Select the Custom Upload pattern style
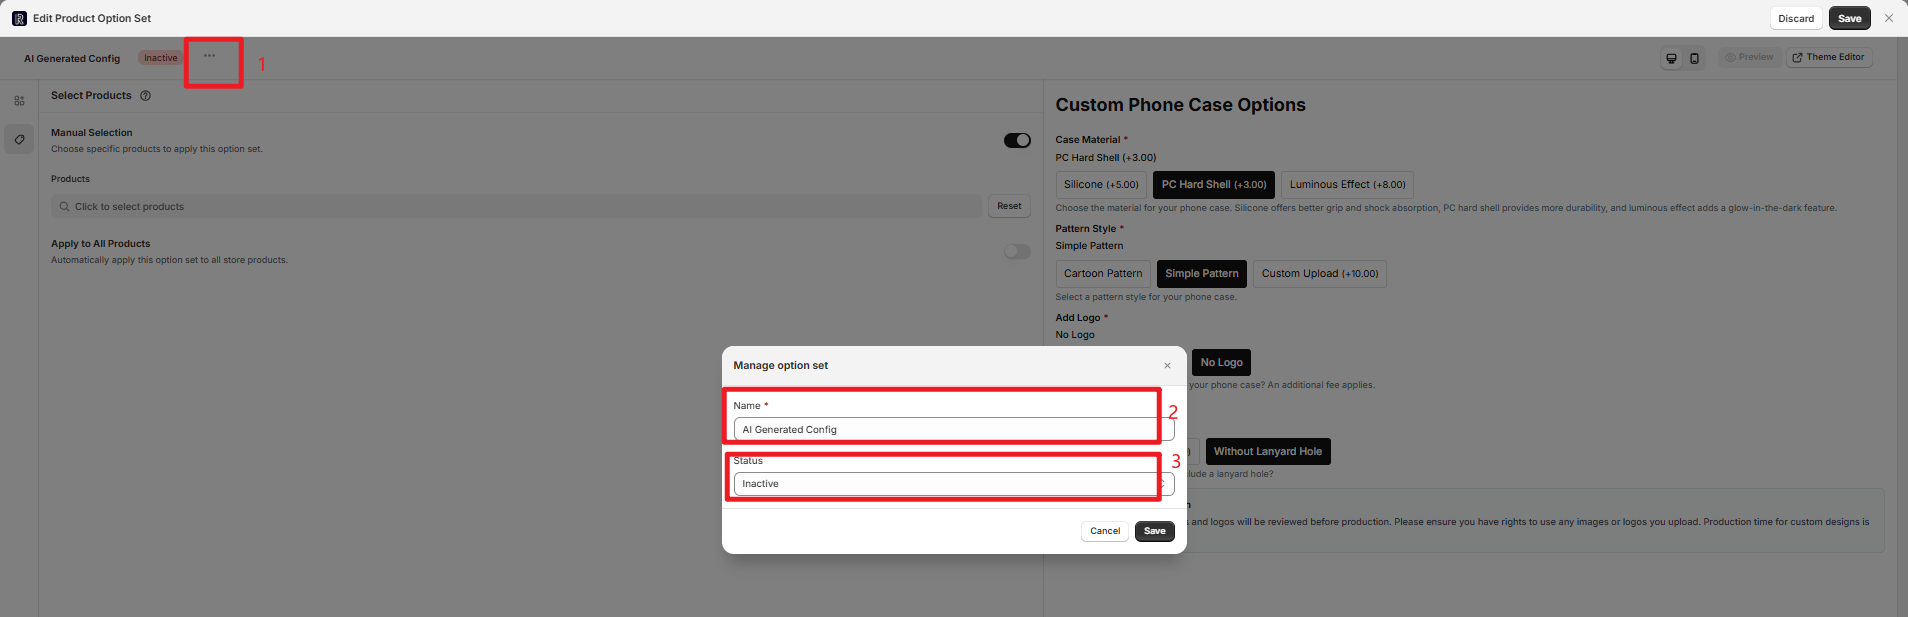 point(1318,274)
